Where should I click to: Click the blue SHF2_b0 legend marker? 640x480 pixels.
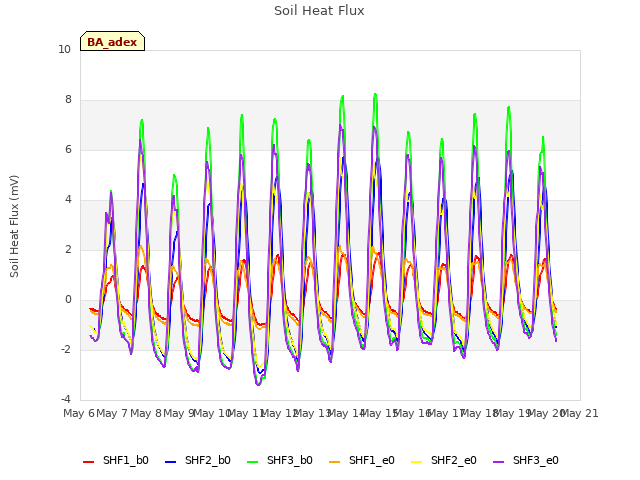coord(171,462)
